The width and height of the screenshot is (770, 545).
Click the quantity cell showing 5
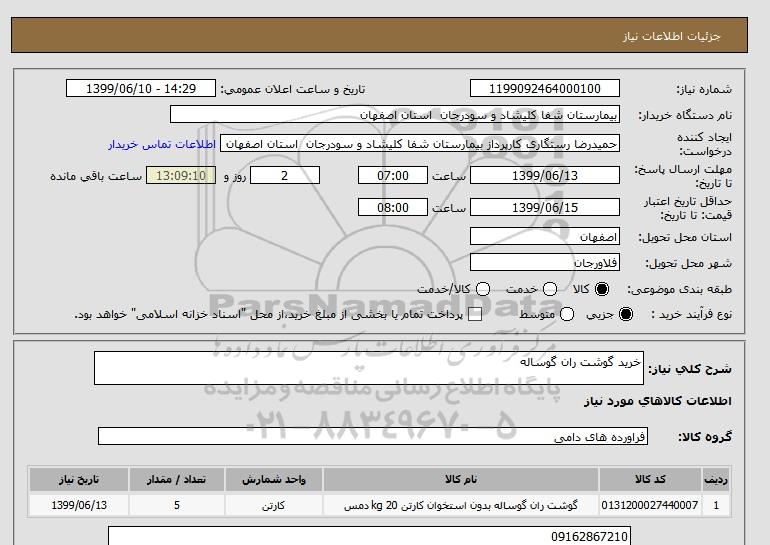(x=177, y=505)
